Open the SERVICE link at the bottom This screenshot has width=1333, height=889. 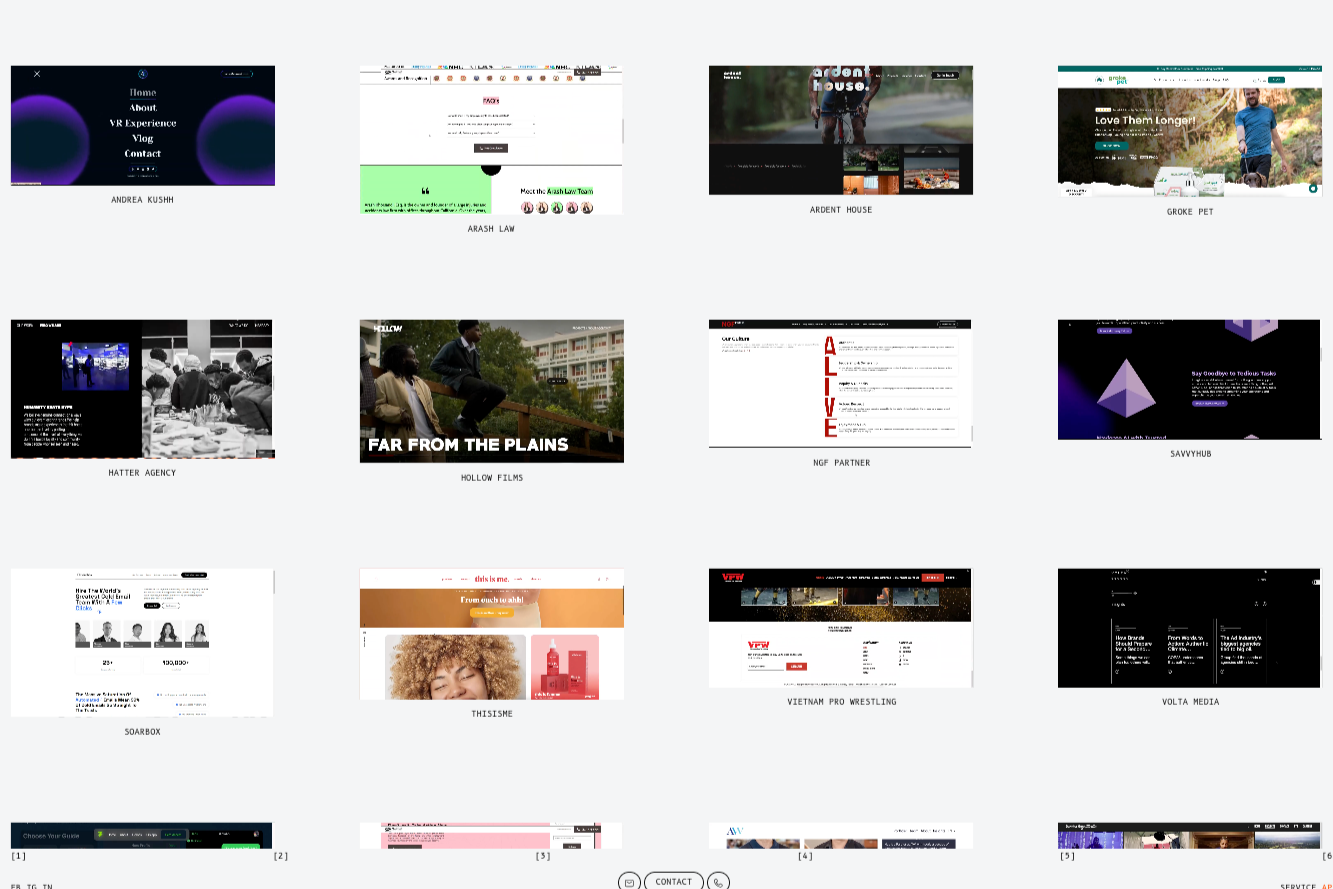tap(1298, 886)
